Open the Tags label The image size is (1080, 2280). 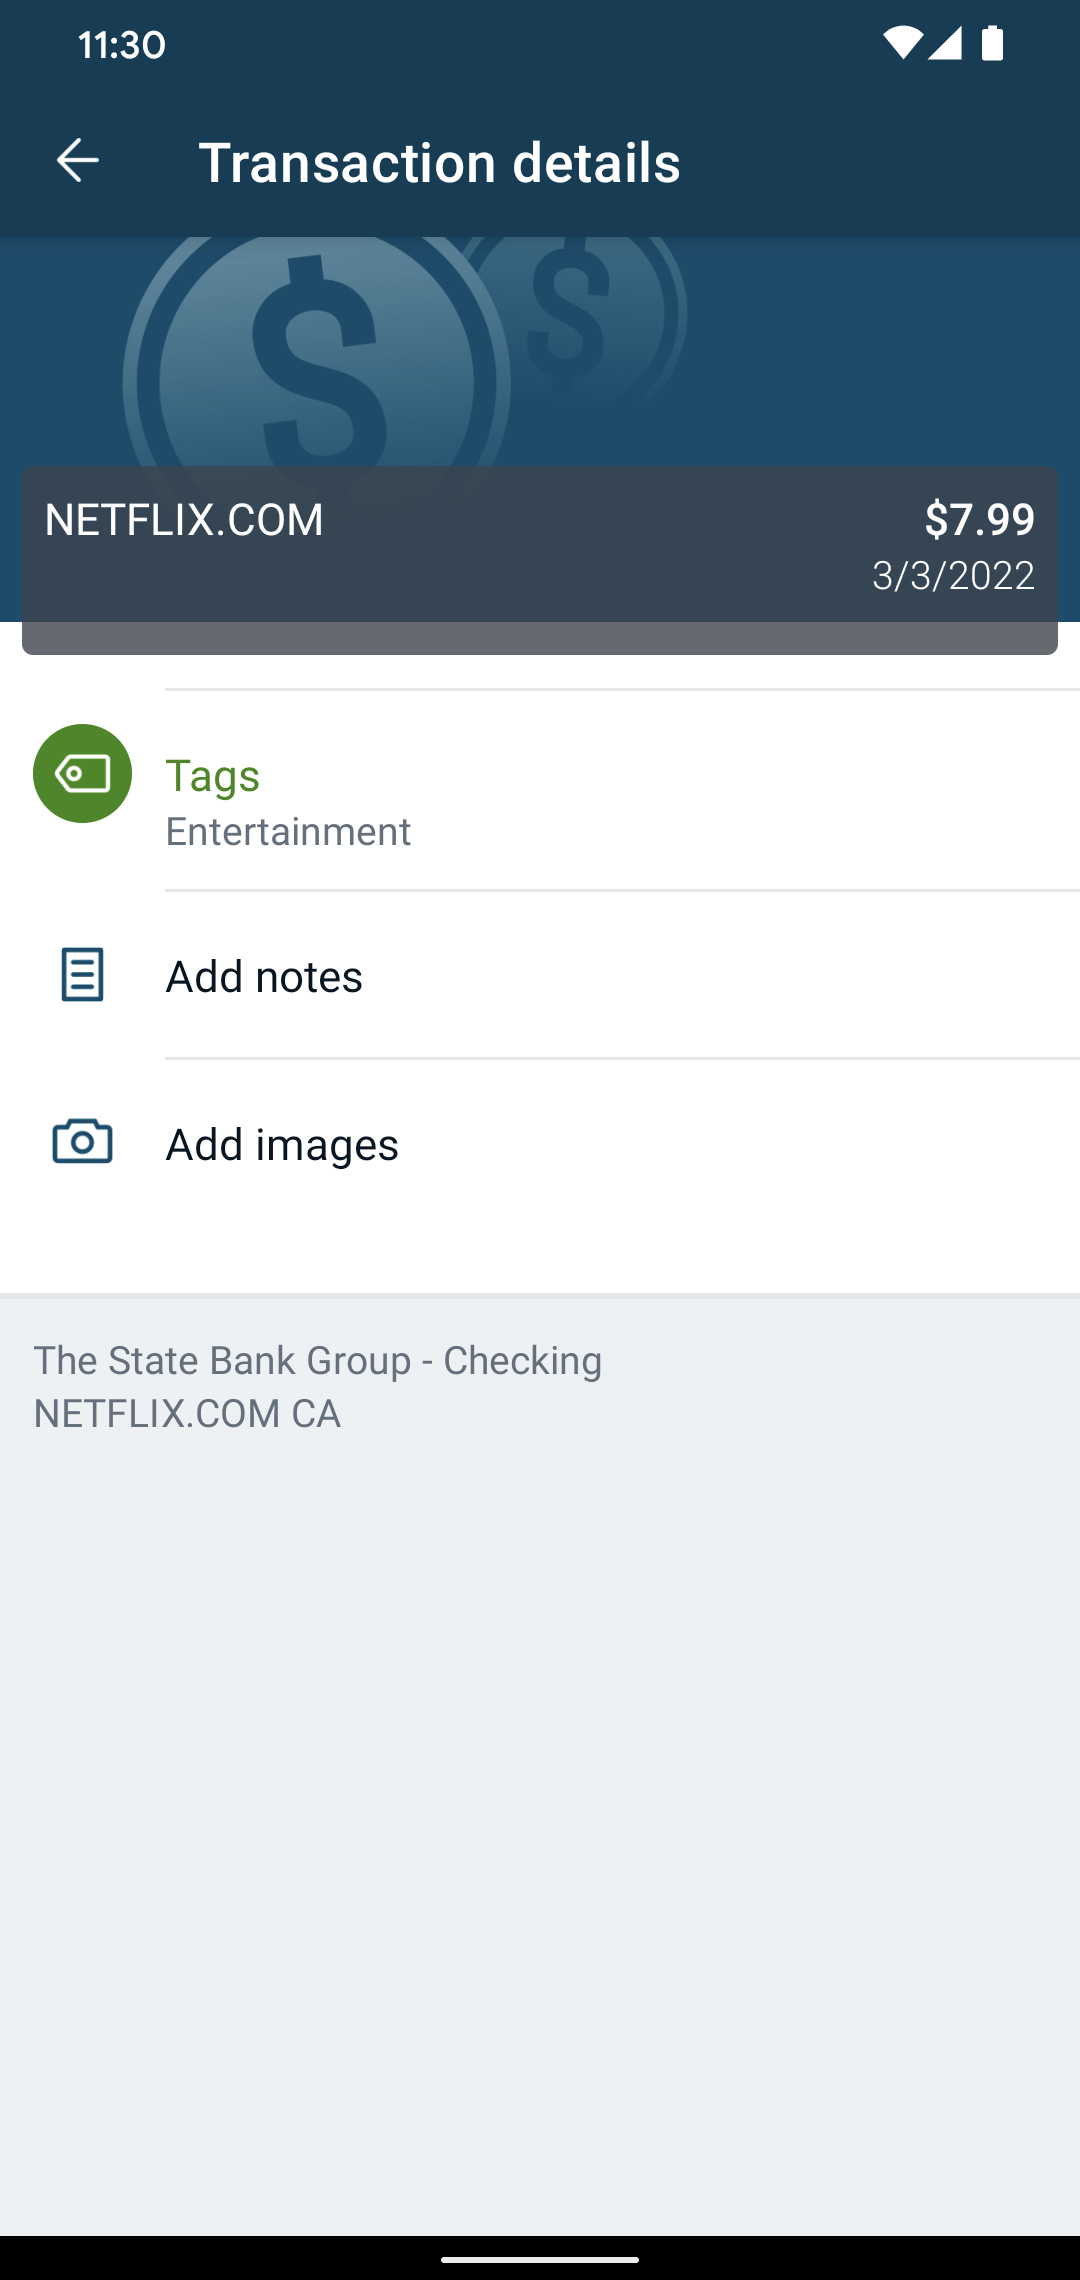[x=212, y=775]
